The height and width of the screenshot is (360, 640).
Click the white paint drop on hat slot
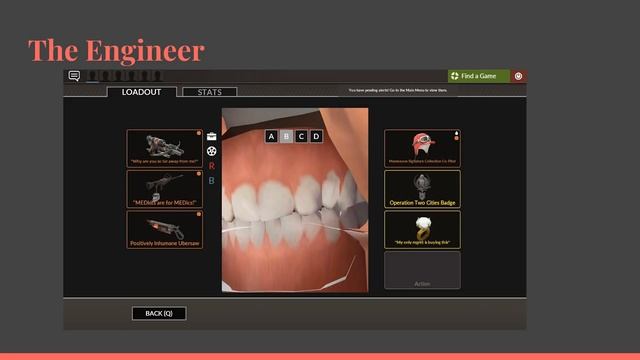pyautogui.click(x=456, y=133)
